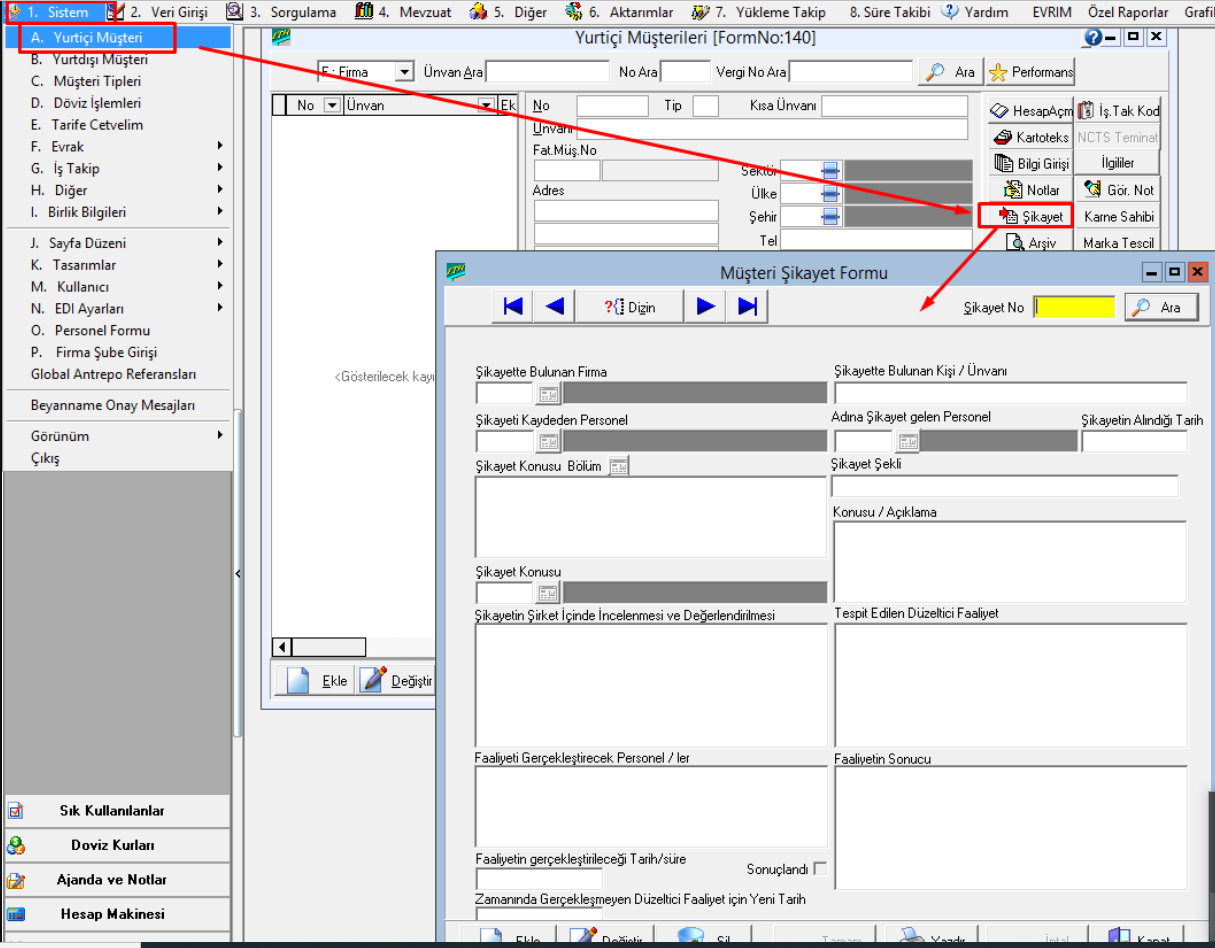Open lookup for Şikayeti Kaydeden Personel
Screen dimensions: 1215x948
click(548, 441)
